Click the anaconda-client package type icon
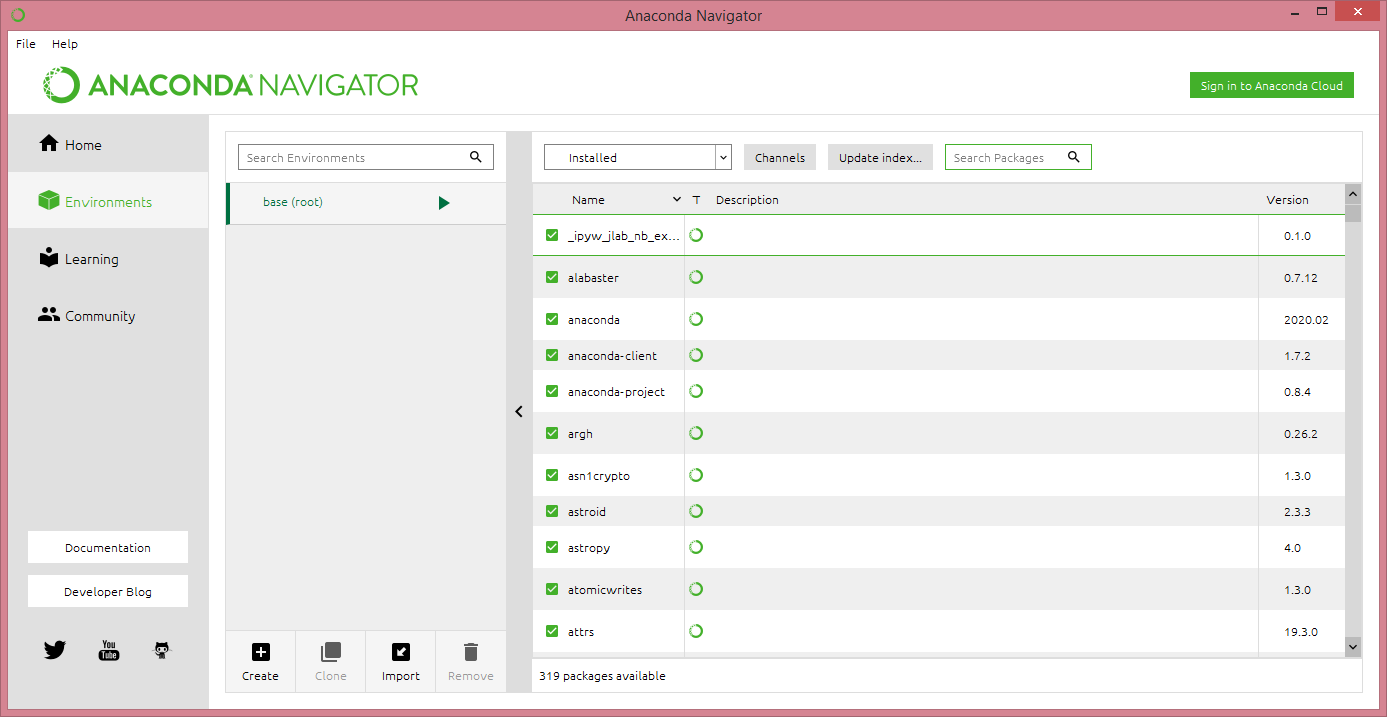The width and height of the screenshot is (1387, 717). [x=696, y=355]
